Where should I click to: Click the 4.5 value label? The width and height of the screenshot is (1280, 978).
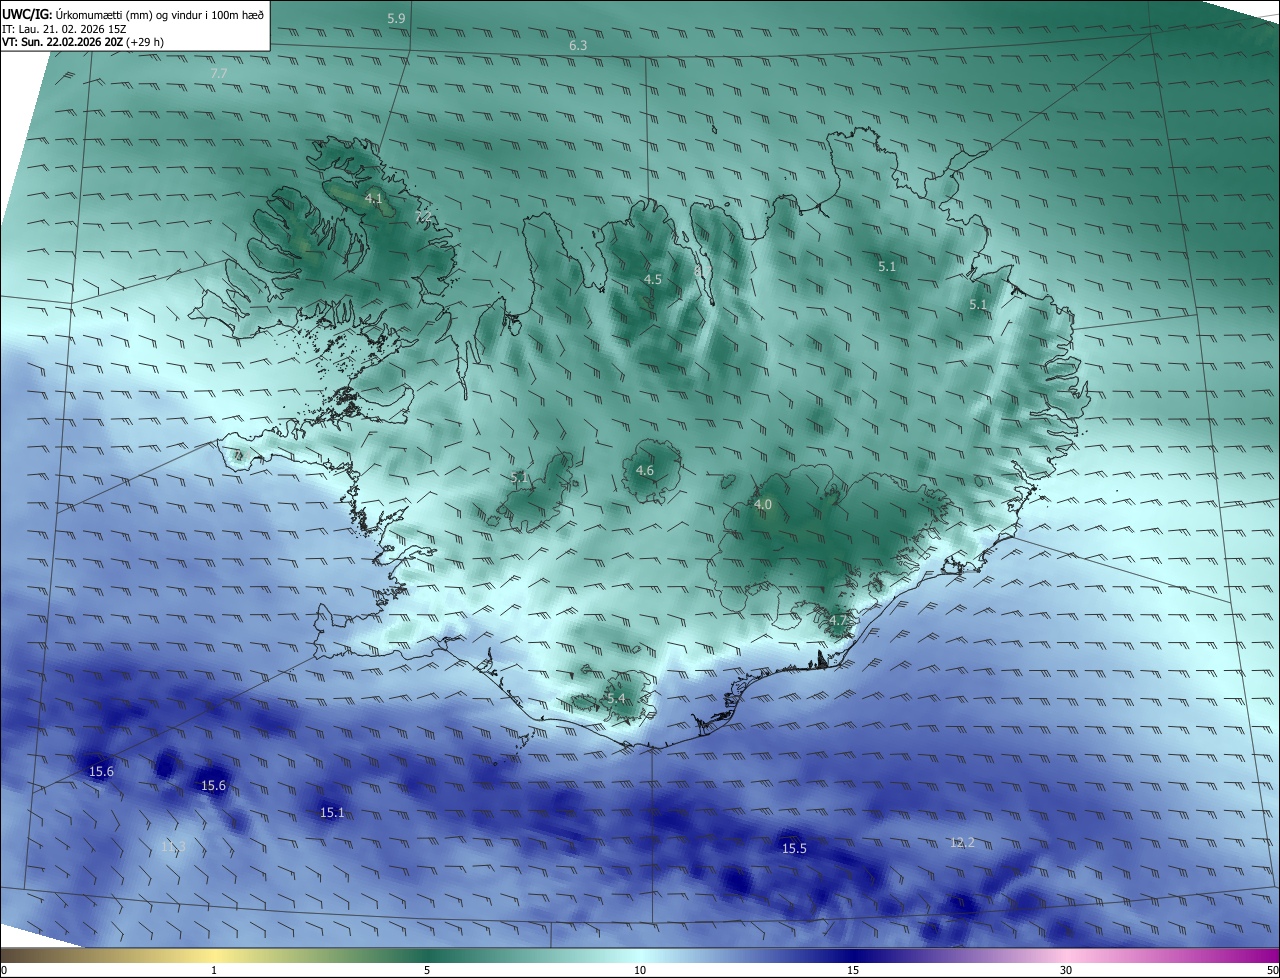coord(653,280)
